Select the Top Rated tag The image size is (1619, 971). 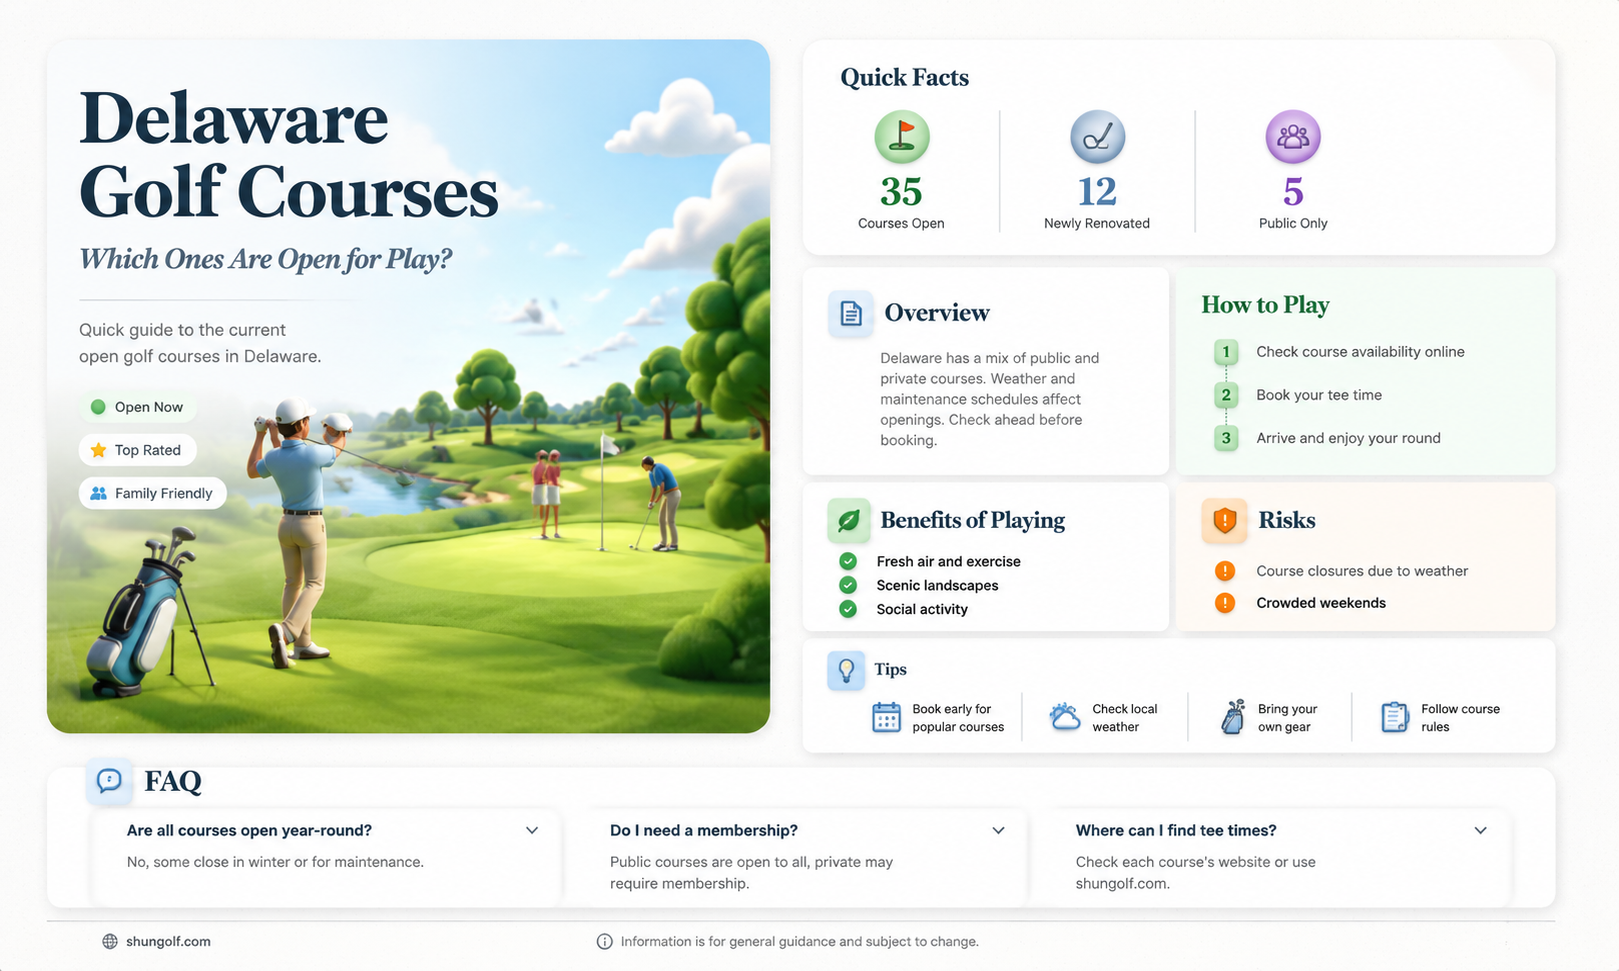(137, 450)
